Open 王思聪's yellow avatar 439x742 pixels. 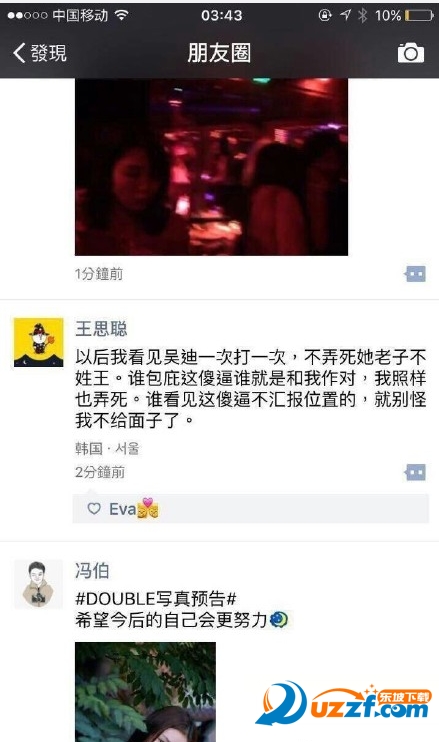(38, 342)
